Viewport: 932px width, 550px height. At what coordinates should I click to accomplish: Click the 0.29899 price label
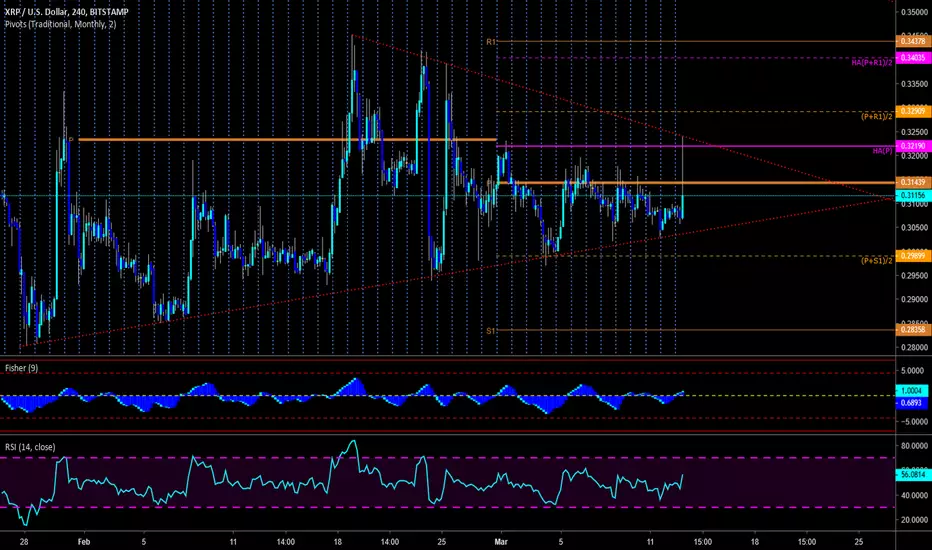(912, 256)
